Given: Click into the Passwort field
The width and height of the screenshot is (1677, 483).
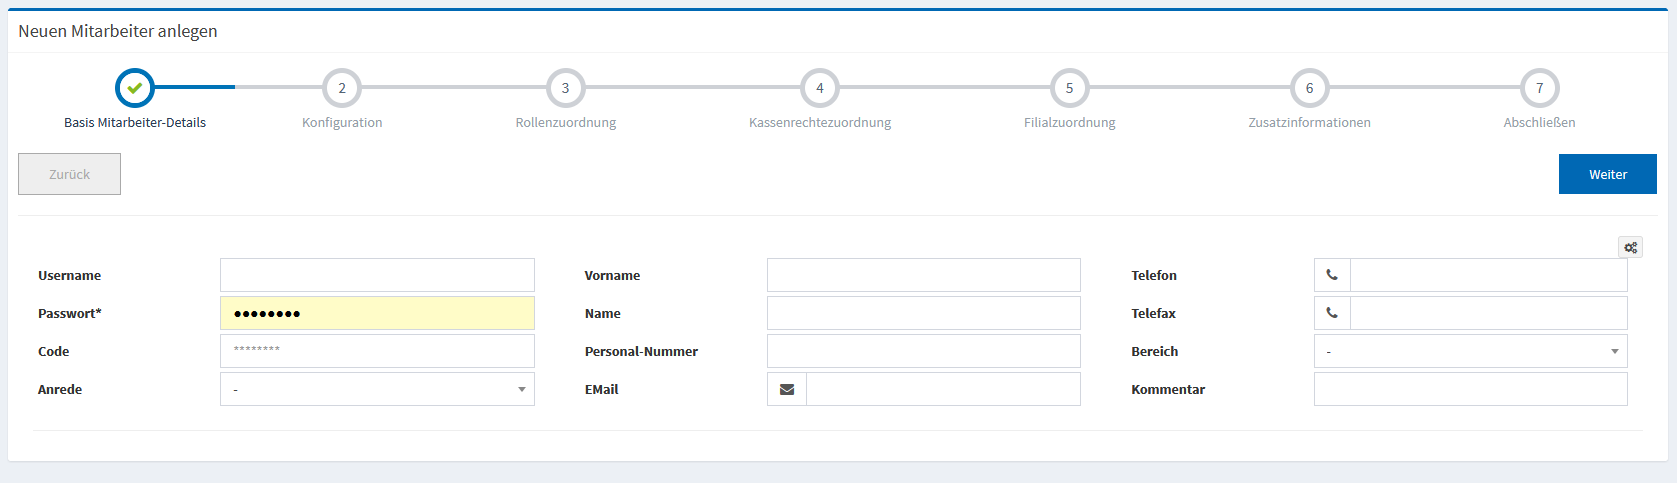Looking at the screenshot, I should 377,313.
